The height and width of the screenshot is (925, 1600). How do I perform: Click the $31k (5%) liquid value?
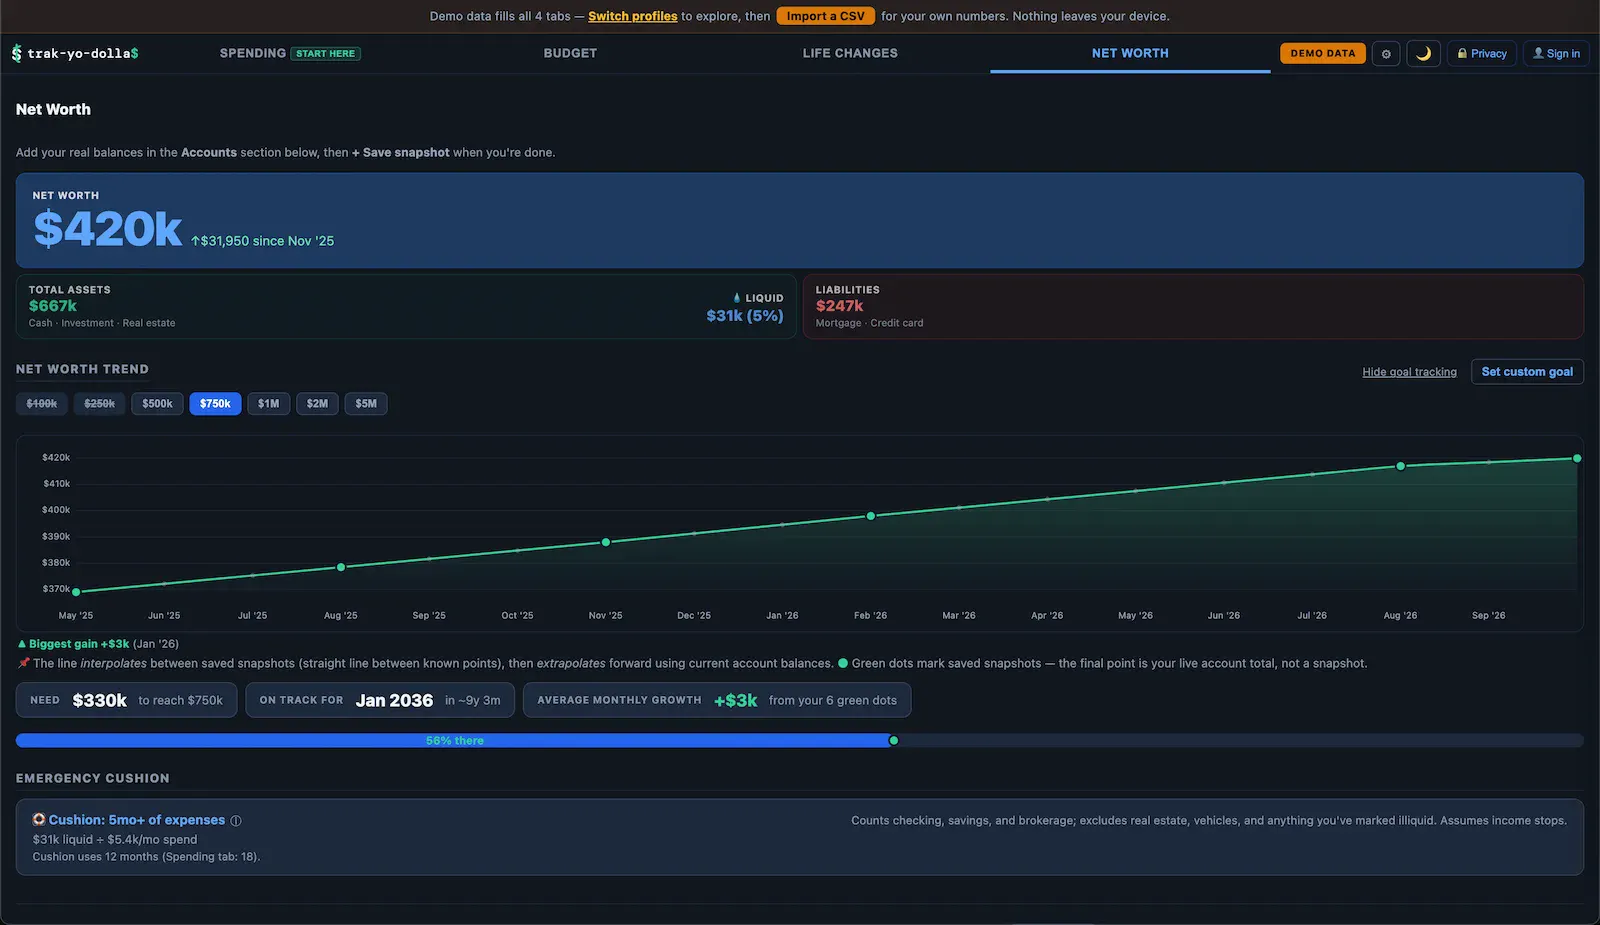745,316
